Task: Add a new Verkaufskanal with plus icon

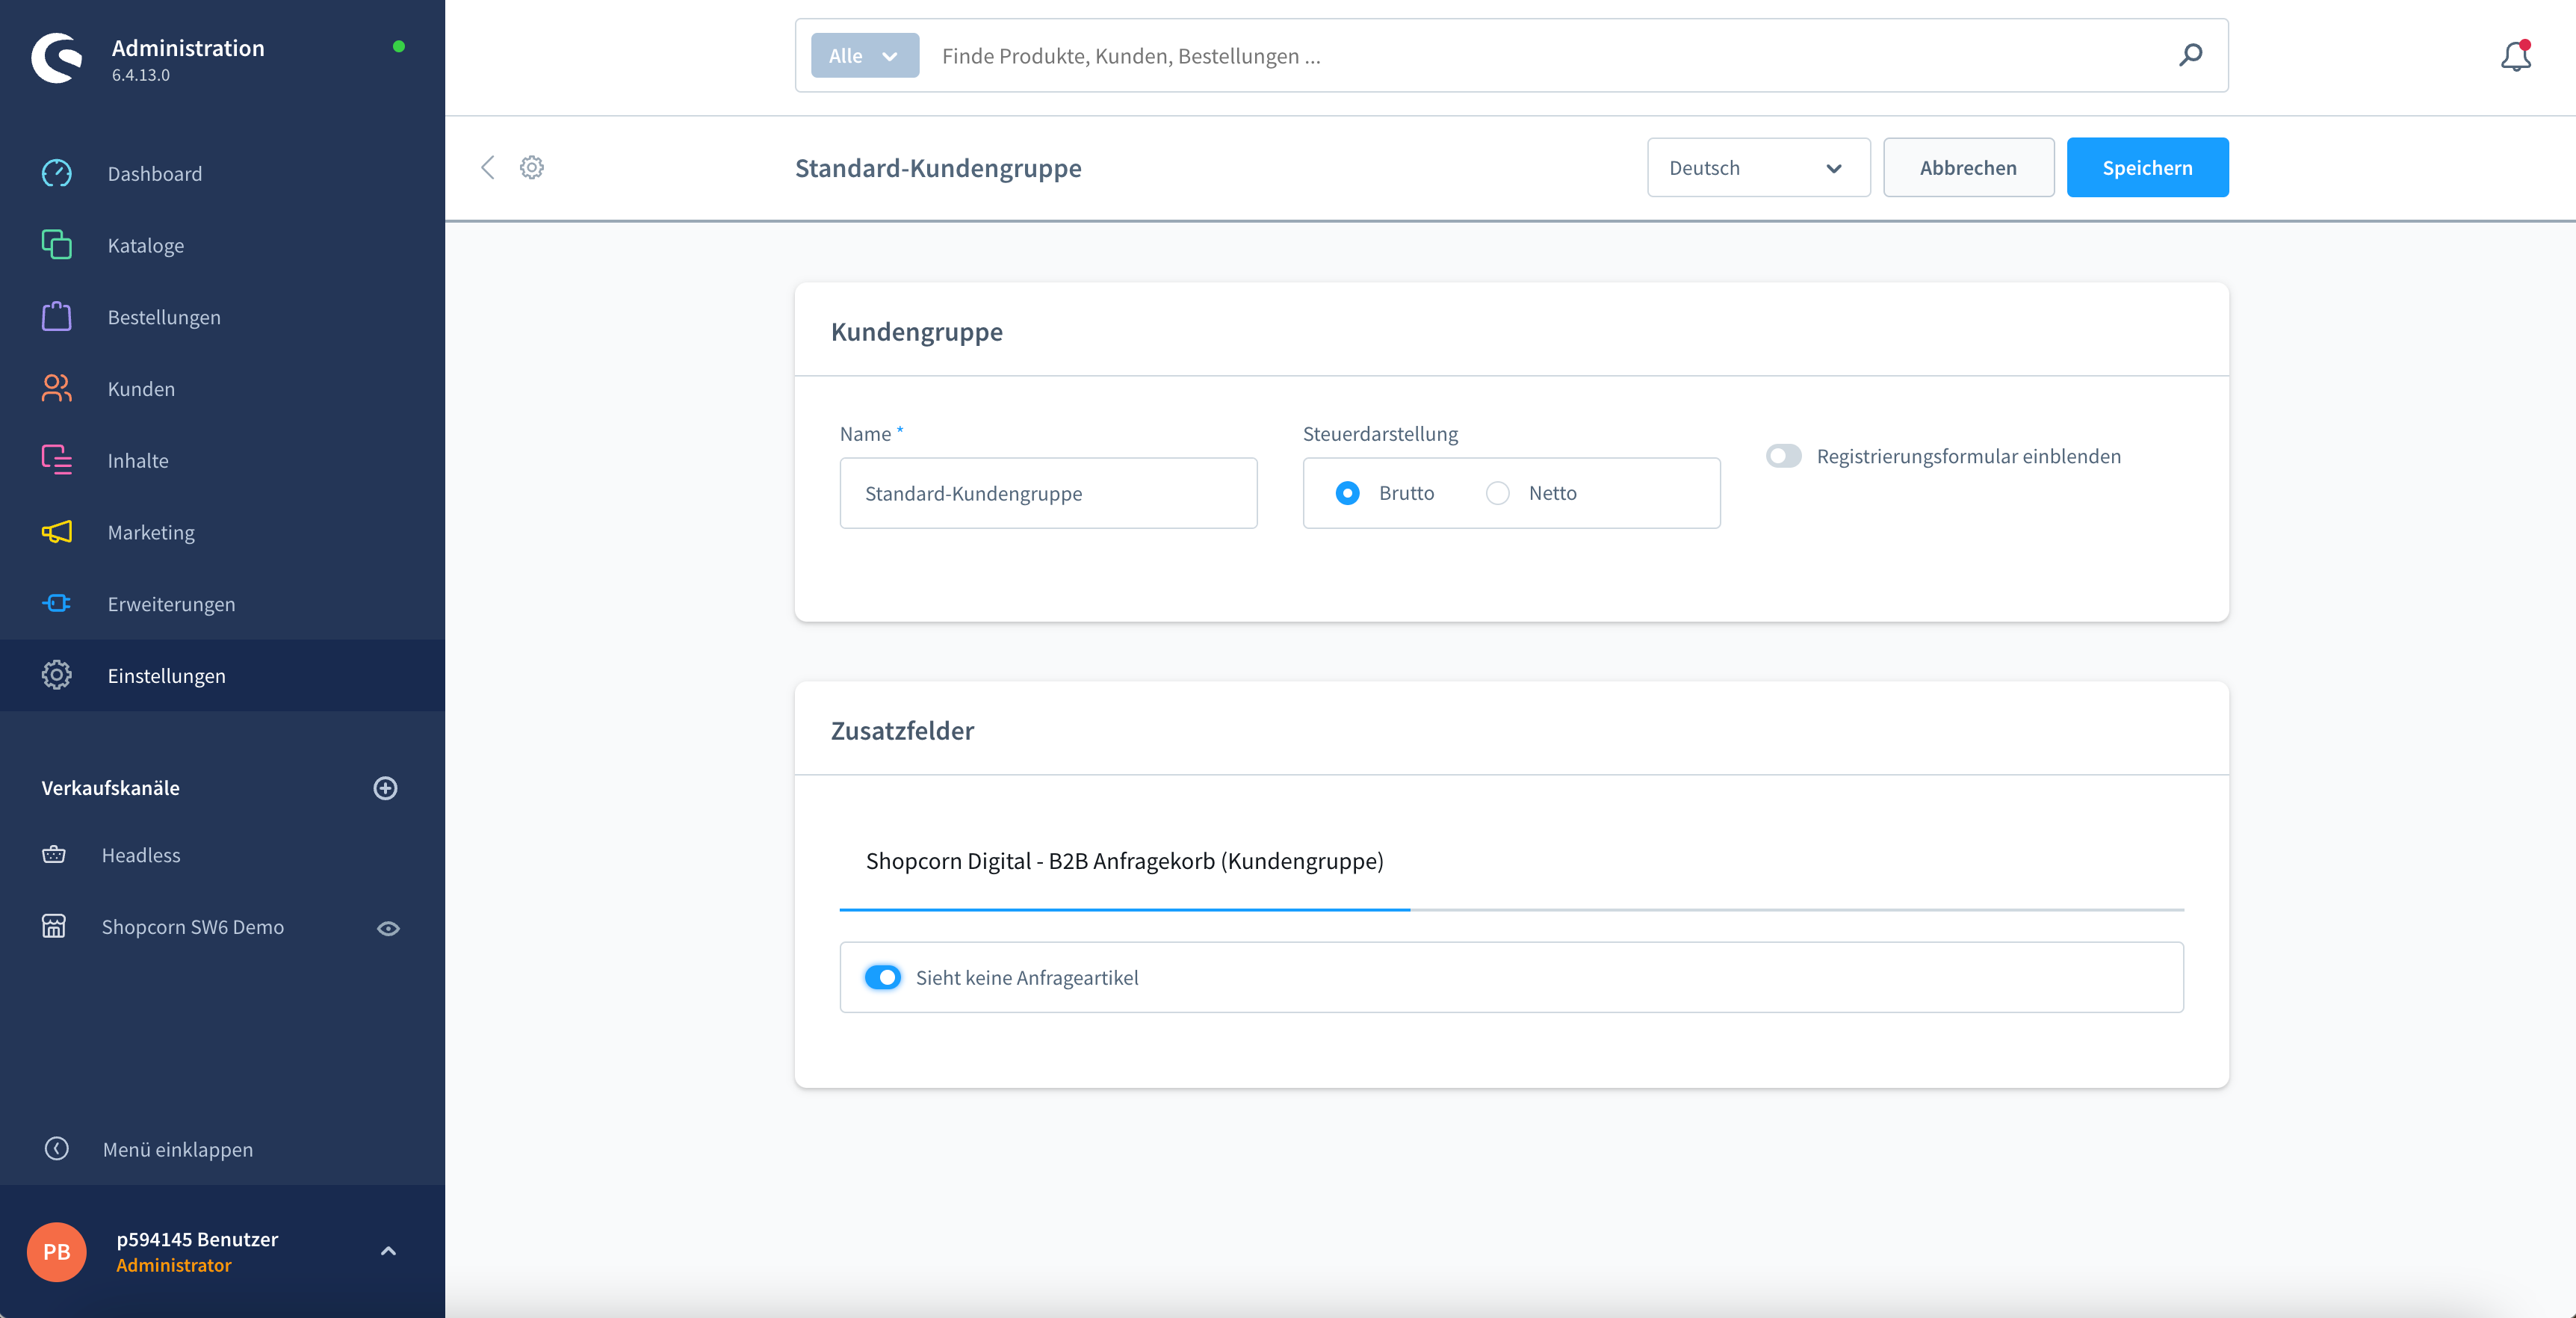Action: (x=385, y=788)
